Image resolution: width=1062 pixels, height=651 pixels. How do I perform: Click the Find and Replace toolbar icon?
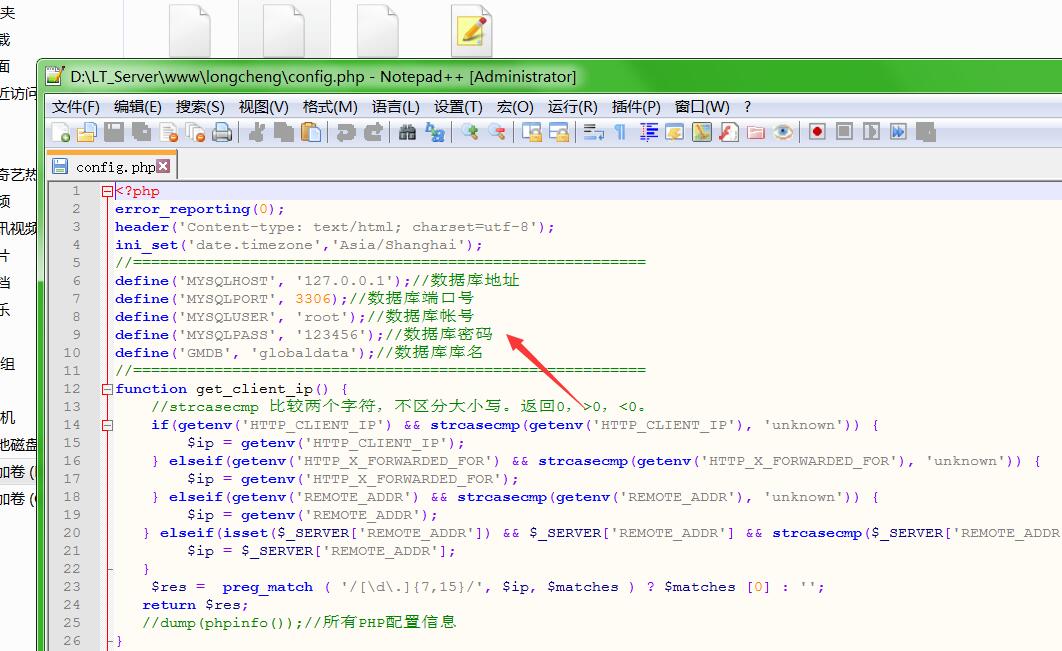point(434,132)
